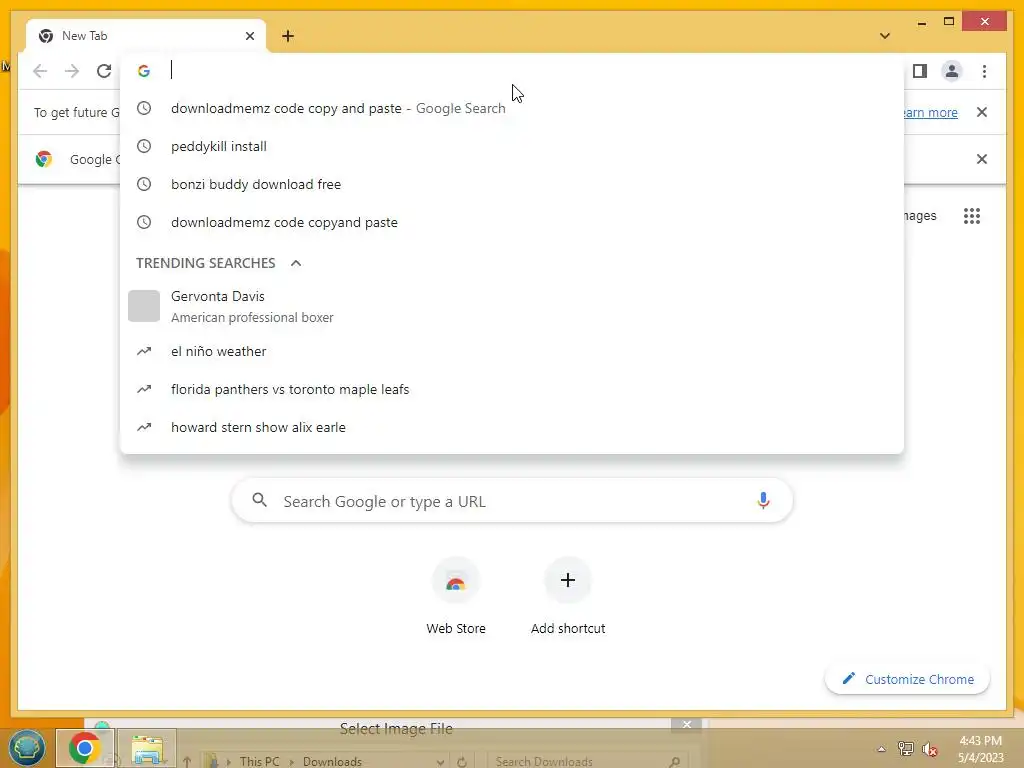The image size is (1024, 768).
Task: Click the back navigation arrow
Action: [x=40, y=71]
